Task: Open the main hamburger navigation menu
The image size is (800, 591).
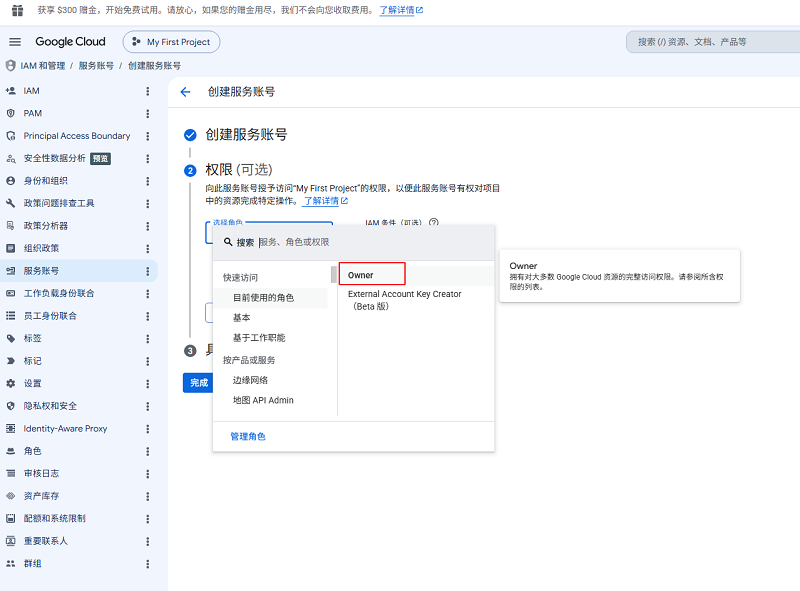Action: pyautogui.click(x=15, y=42)
